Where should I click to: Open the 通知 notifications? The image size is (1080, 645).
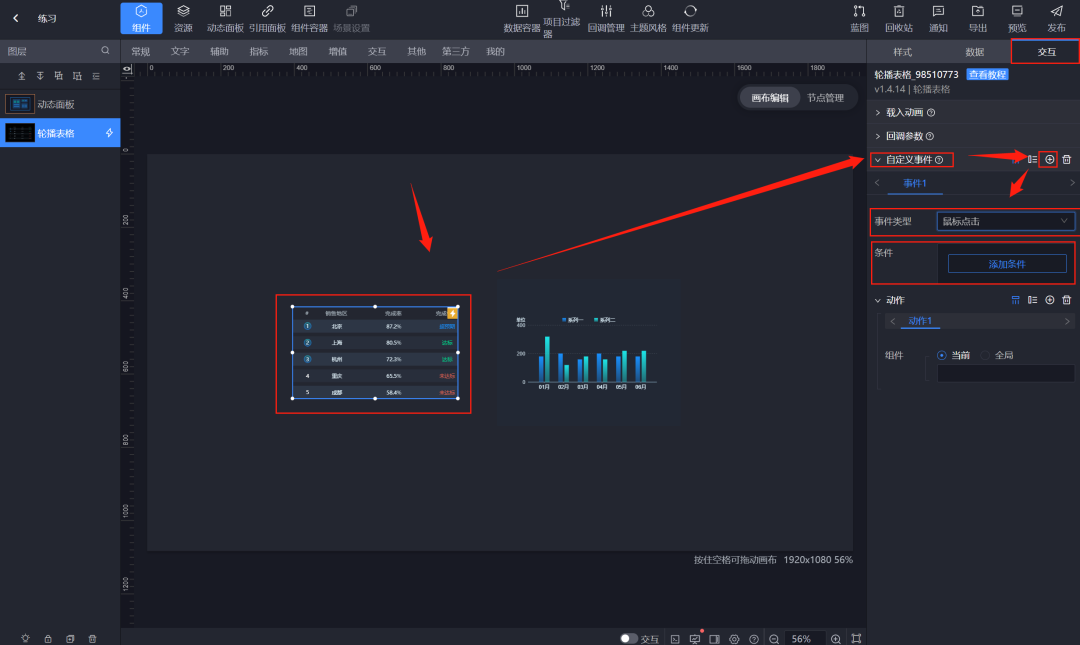pyautogui.click(x=938, y=19)
